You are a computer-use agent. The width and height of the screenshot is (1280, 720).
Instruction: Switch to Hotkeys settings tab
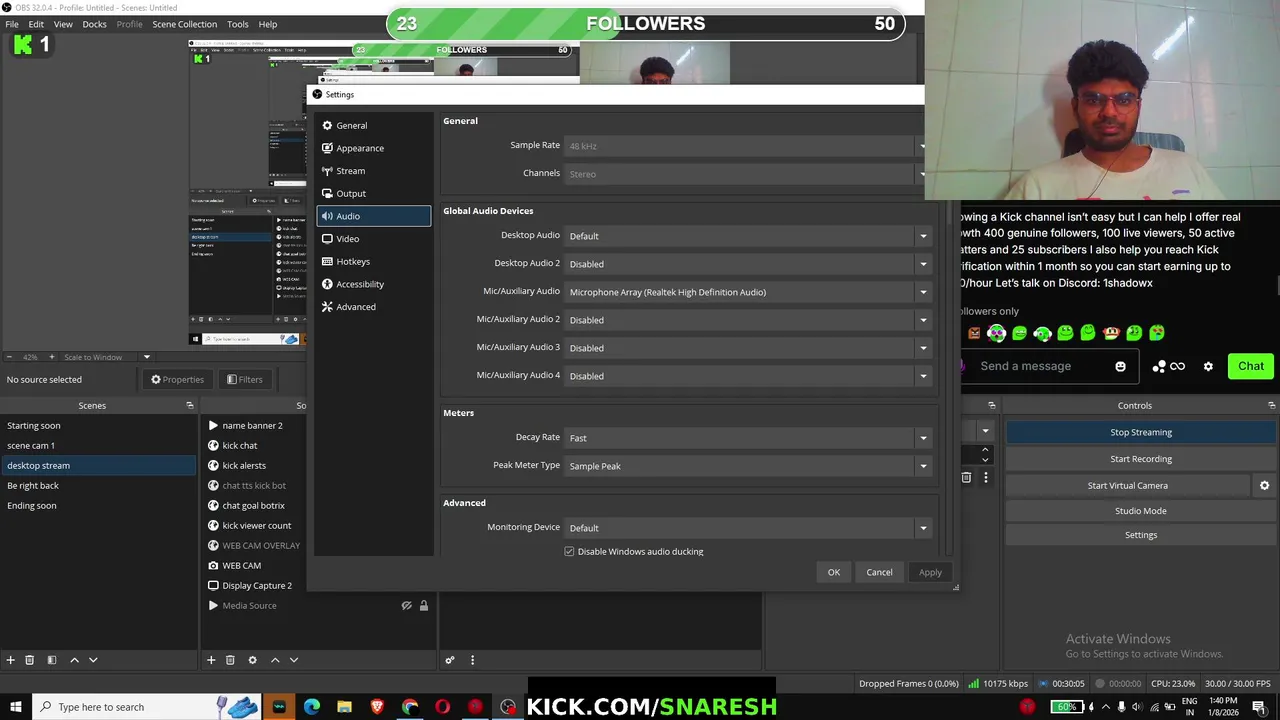pyautogui.click(x=373, y=261)
